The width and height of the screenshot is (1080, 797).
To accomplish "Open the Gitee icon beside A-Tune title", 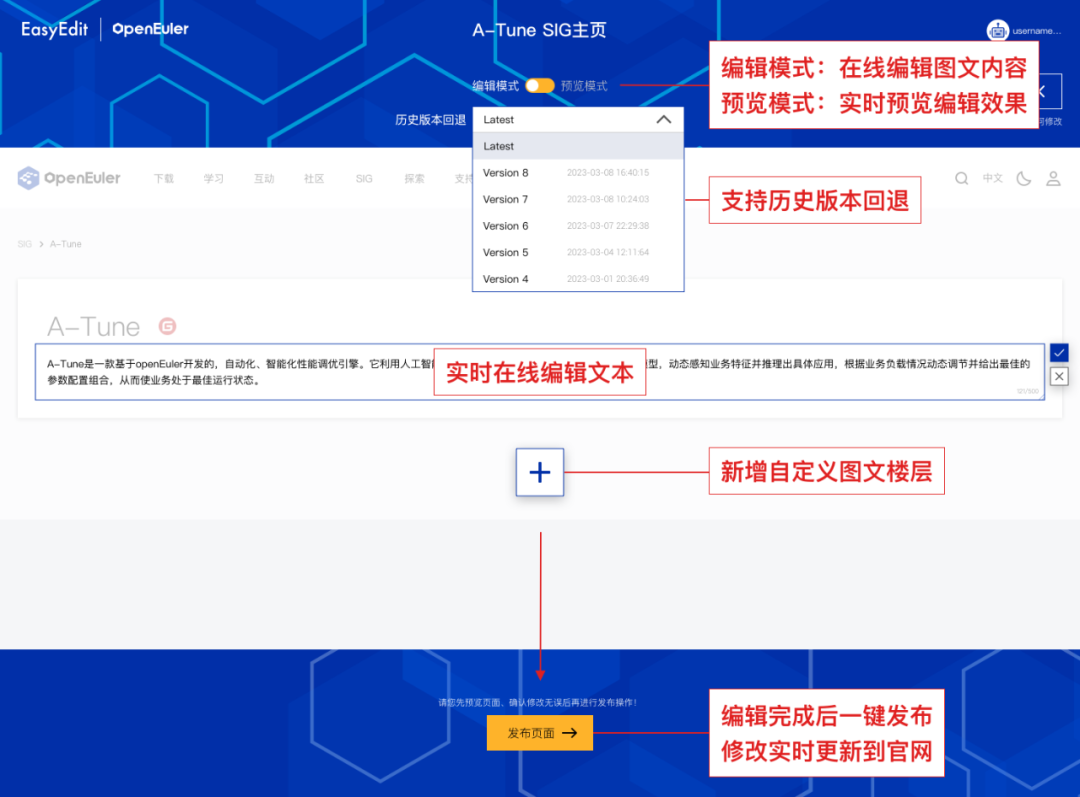I will pyautogui.click(x=167, y=326).
